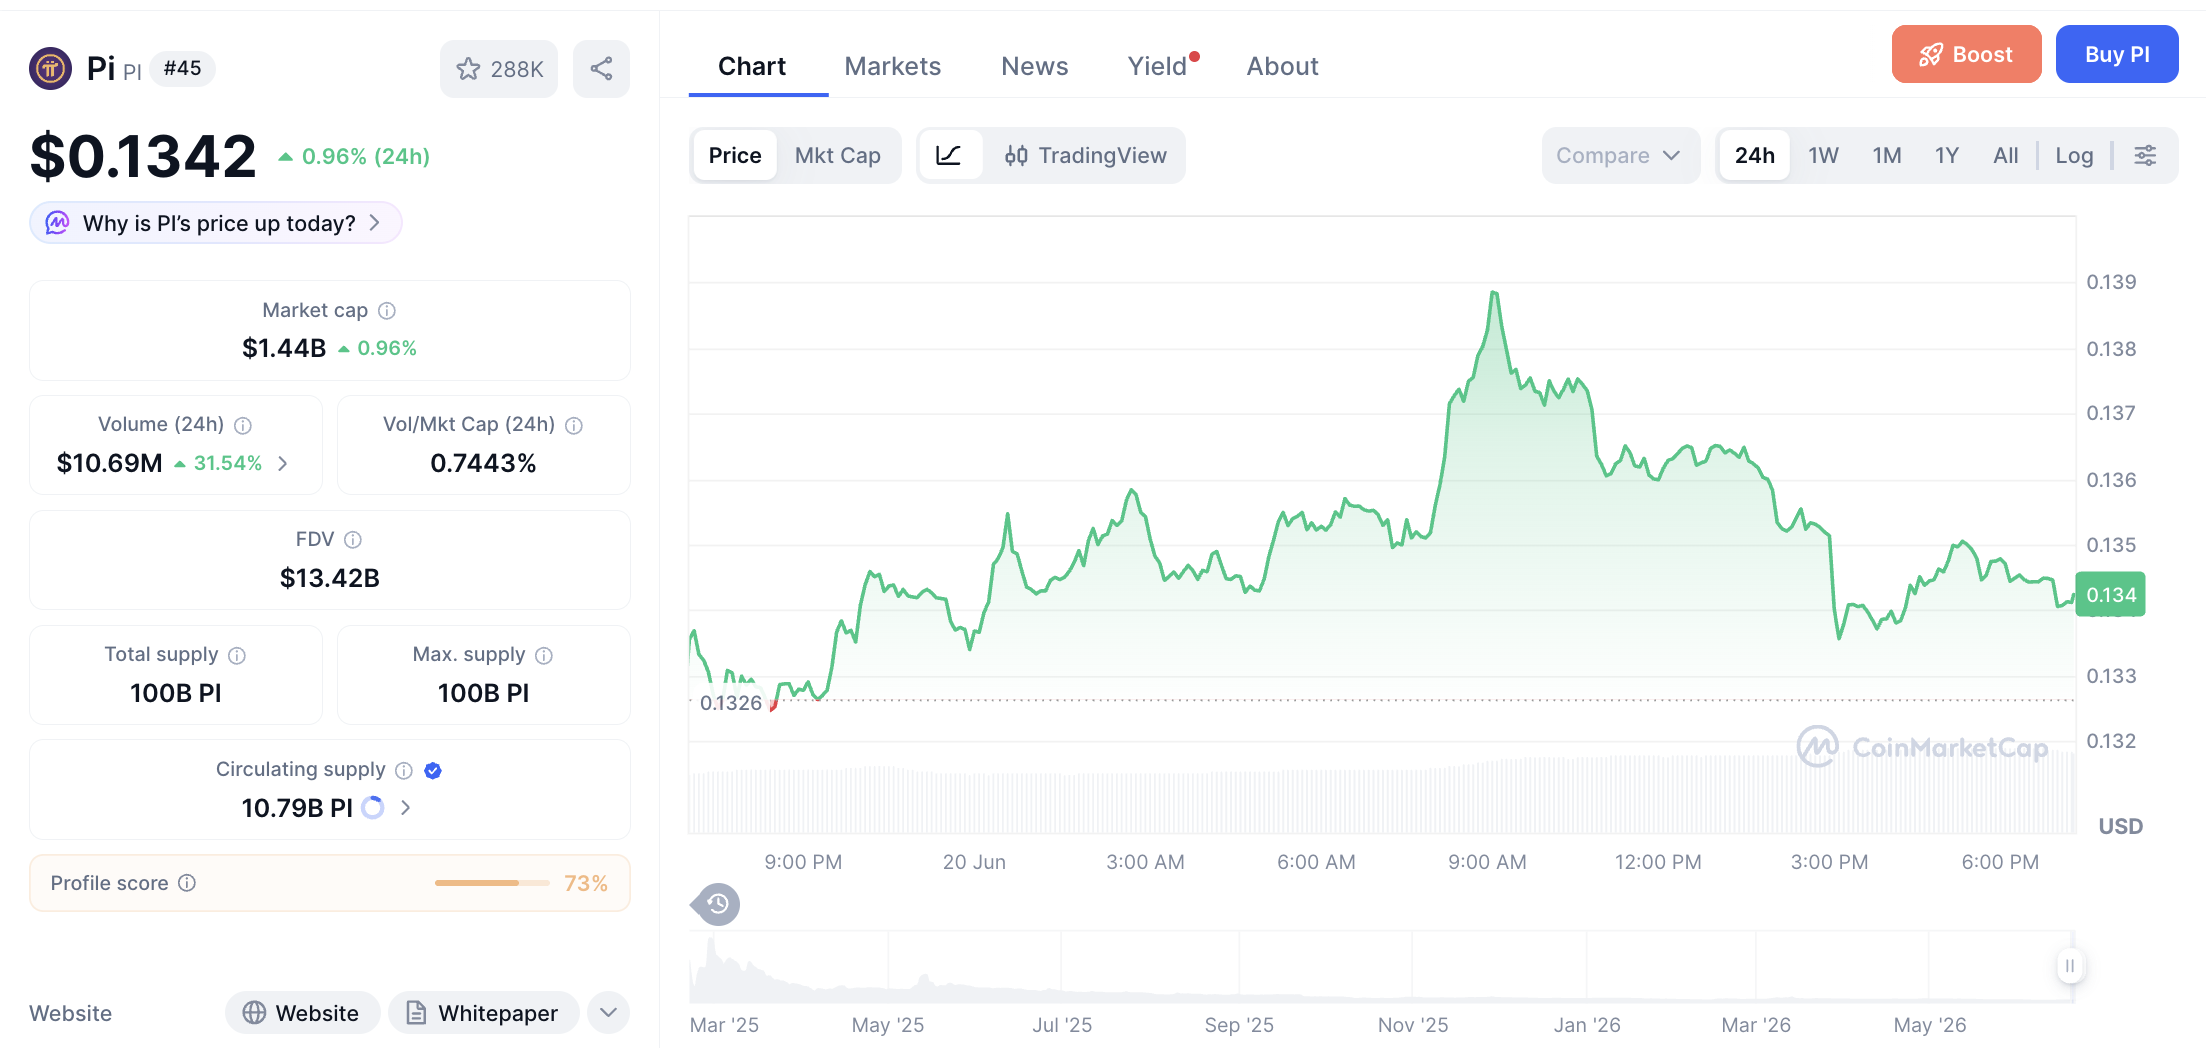Select the All time range
Viewport: 2206px width, 1048px height.
(2006, 155)
